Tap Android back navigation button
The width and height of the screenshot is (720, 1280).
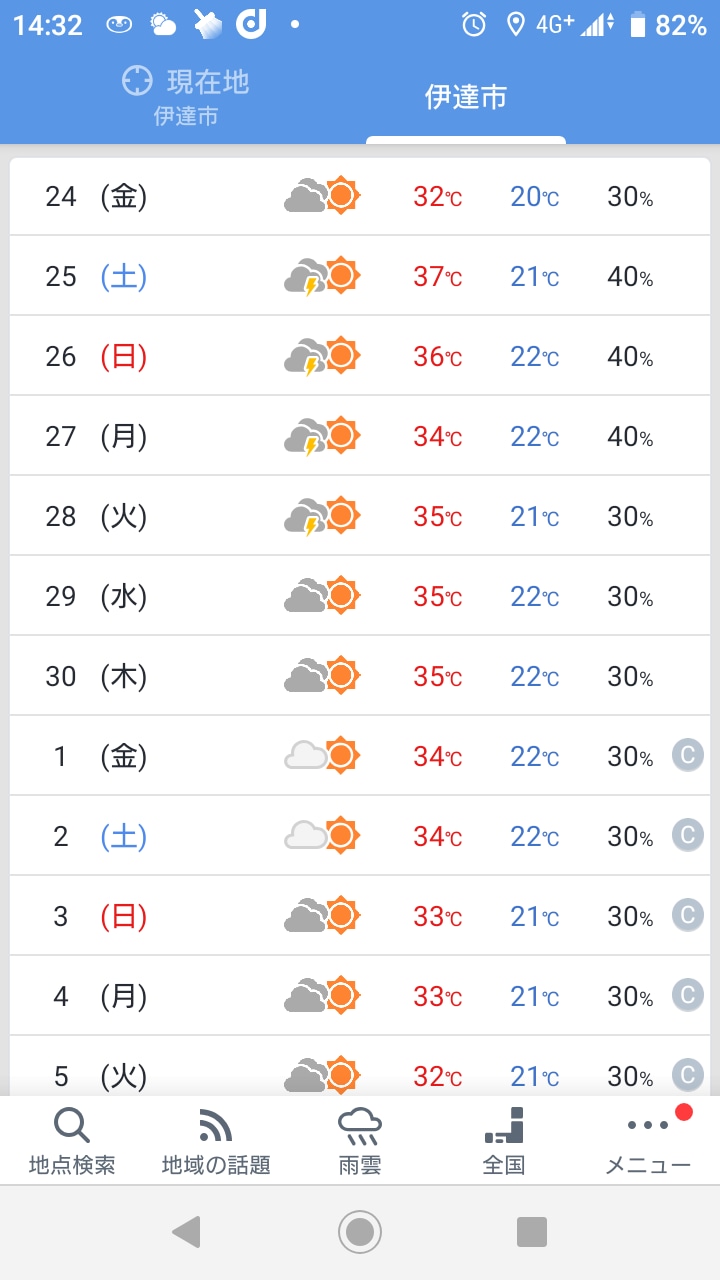point(187,1232)
